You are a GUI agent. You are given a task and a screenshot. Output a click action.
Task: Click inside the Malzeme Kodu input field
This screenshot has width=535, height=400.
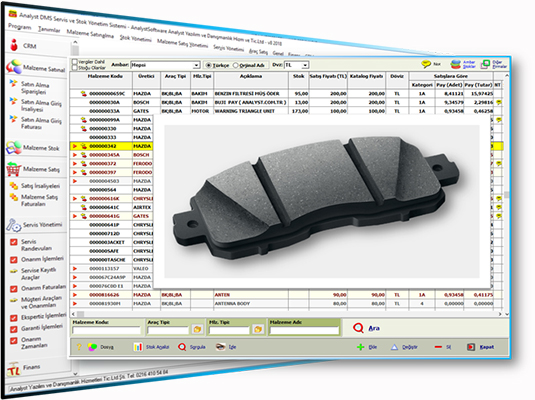[106, 330]
